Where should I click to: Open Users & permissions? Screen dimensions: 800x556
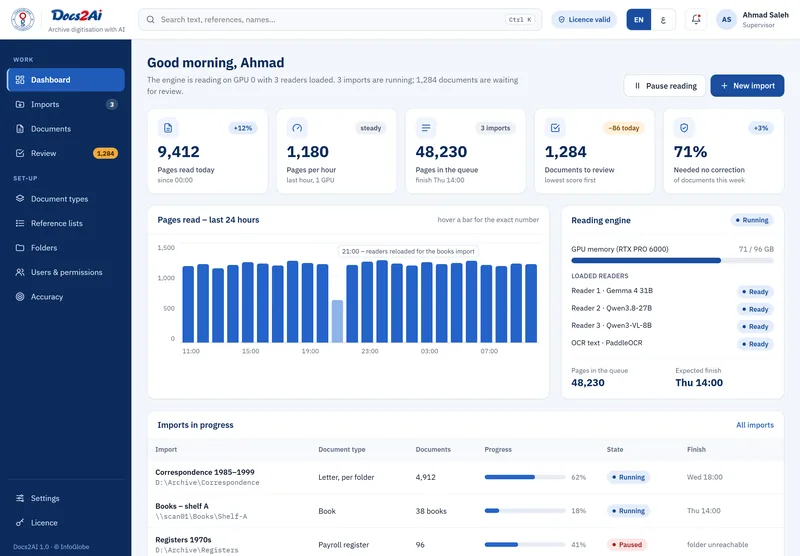66,272
